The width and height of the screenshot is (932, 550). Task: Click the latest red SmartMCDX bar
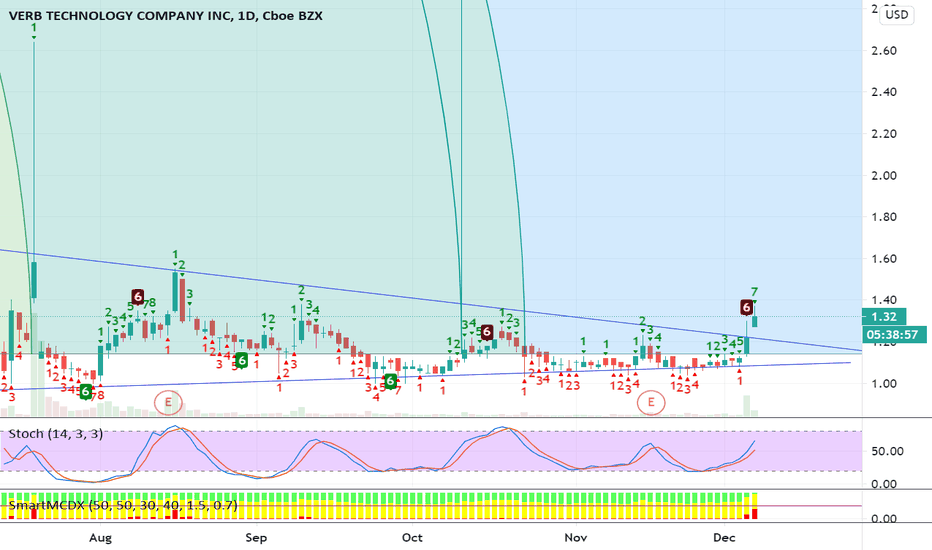coord(755,514)
